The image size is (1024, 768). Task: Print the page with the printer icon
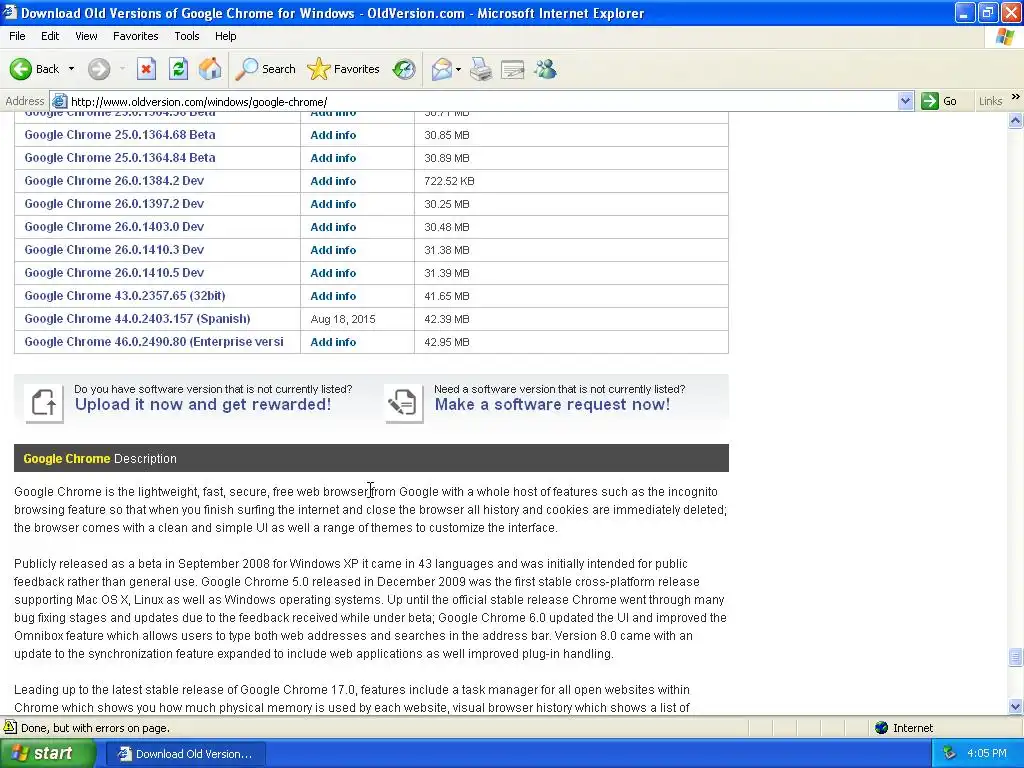pyautogui.click(x=481, y=69)
